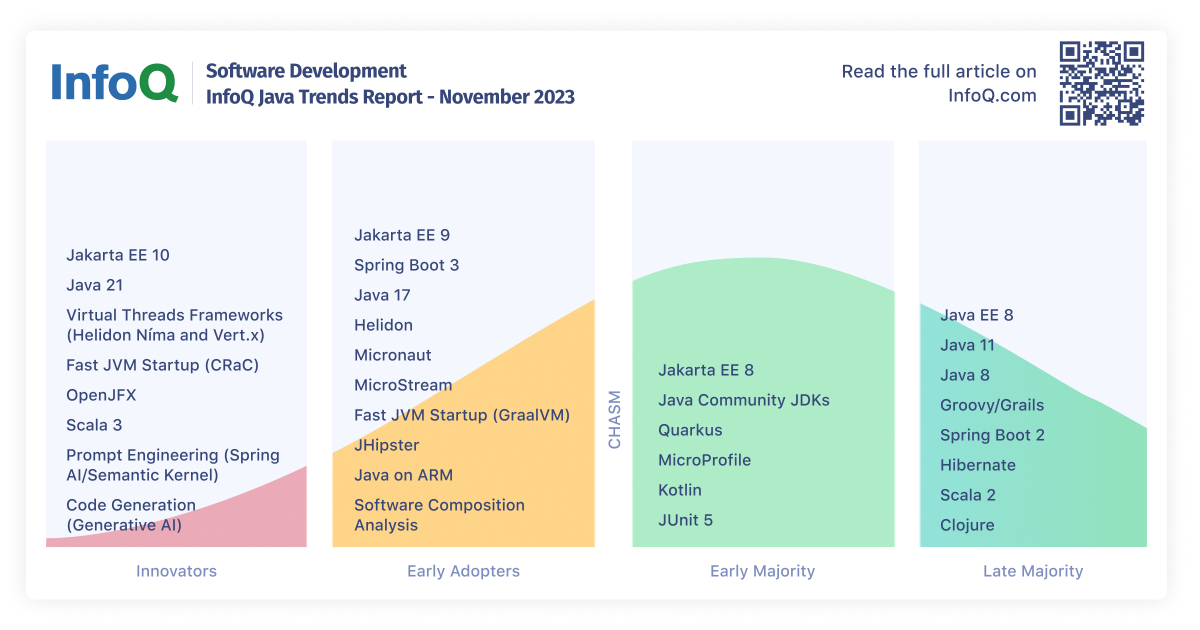Click "Clojure" in the Late Majority column
This screenshot has width=1200, height=630.
(x=967, y=524)
